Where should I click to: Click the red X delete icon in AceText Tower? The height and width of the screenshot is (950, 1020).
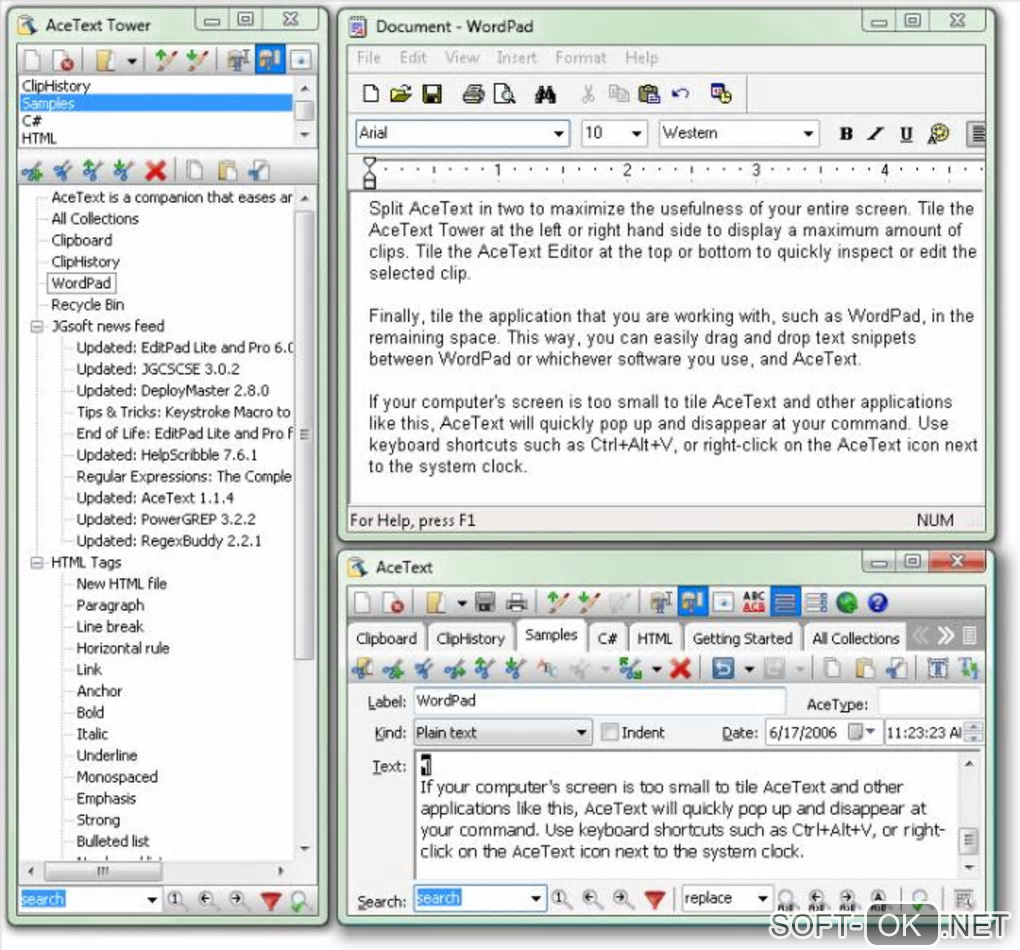pyautogui.click(x=155, y=171)
